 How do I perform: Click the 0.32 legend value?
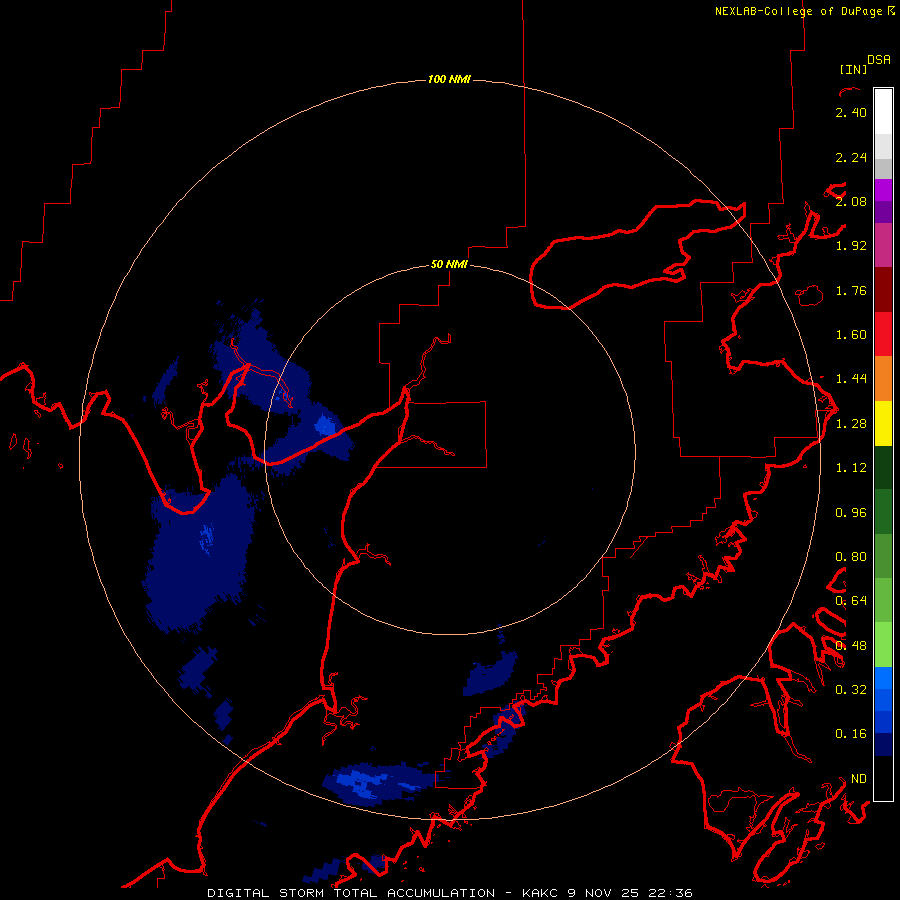(x=851, y=689)
